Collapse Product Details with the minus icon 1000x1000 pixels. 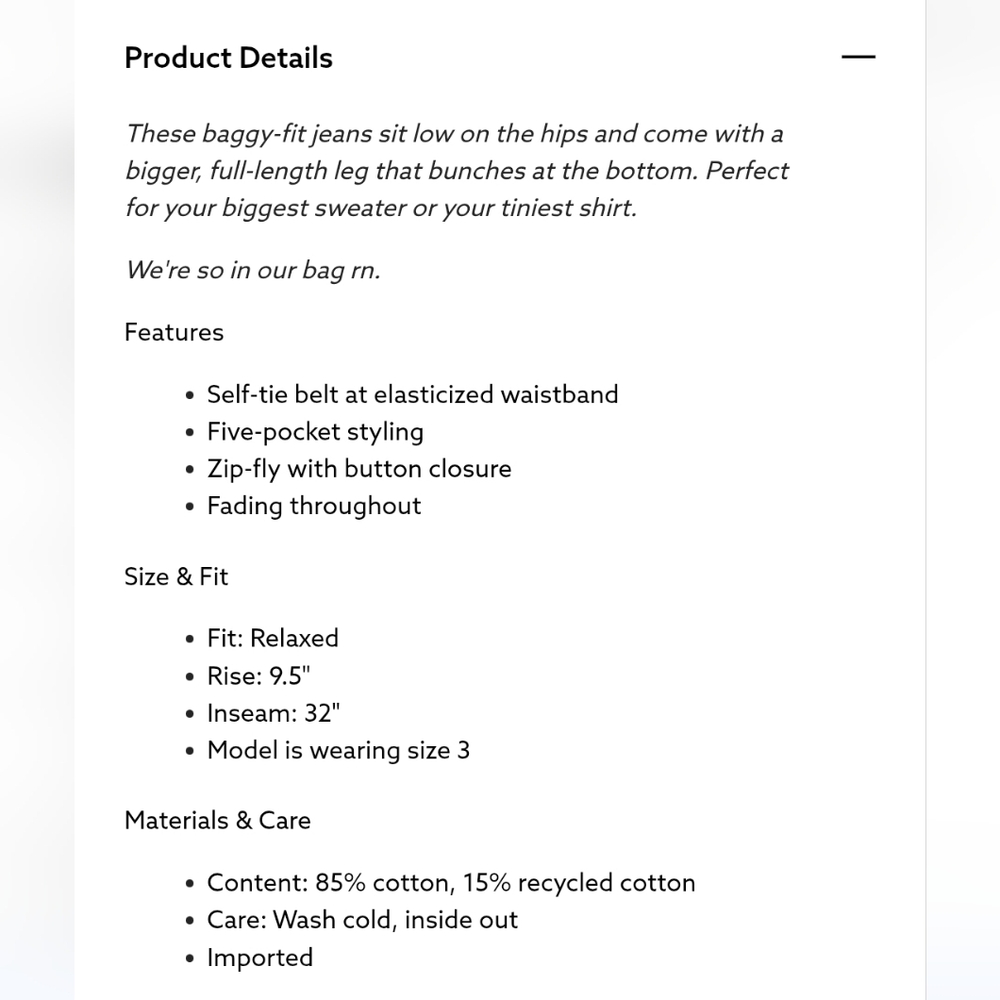coord(858,57)
